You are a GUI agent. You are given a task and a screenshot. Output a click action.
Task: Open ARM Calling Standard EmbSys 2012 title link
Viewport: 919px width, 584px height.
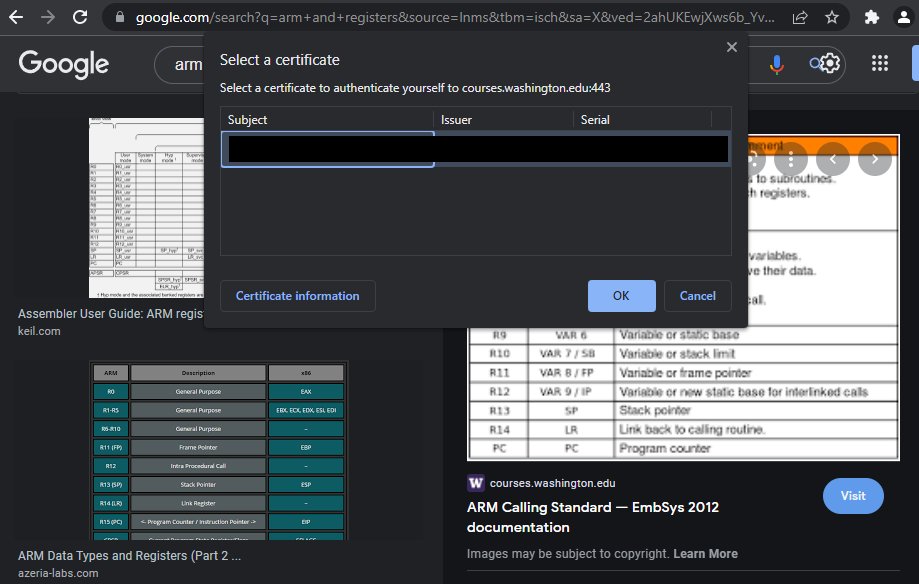593,517
